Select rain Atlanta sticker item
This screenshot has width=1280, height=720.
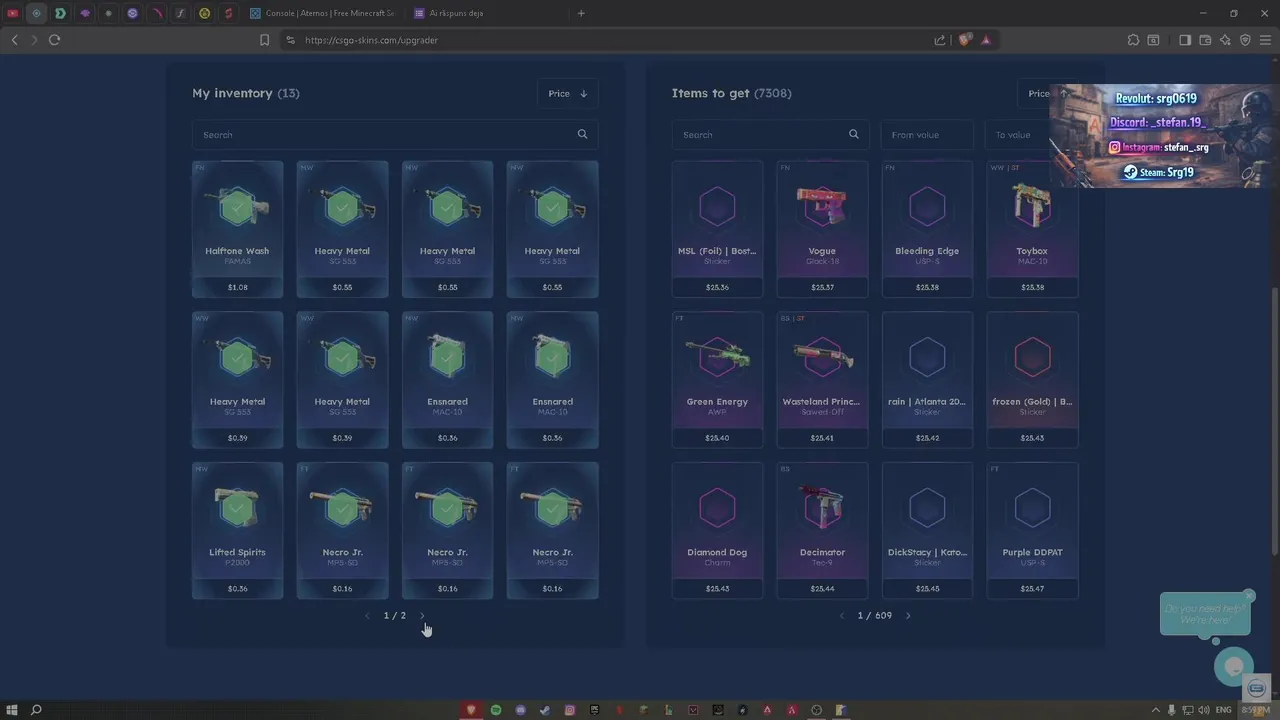click(x=927, y=380)
